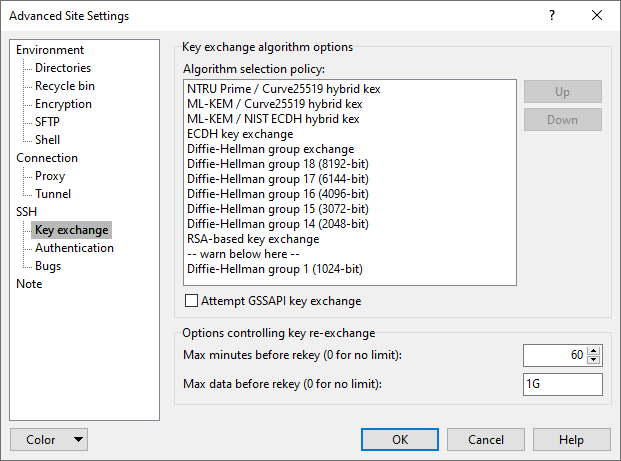Increase max minutes with spinner up arrow
Image resolution: width=621 pixels, height=461 pixels.
tap(595, 350)
